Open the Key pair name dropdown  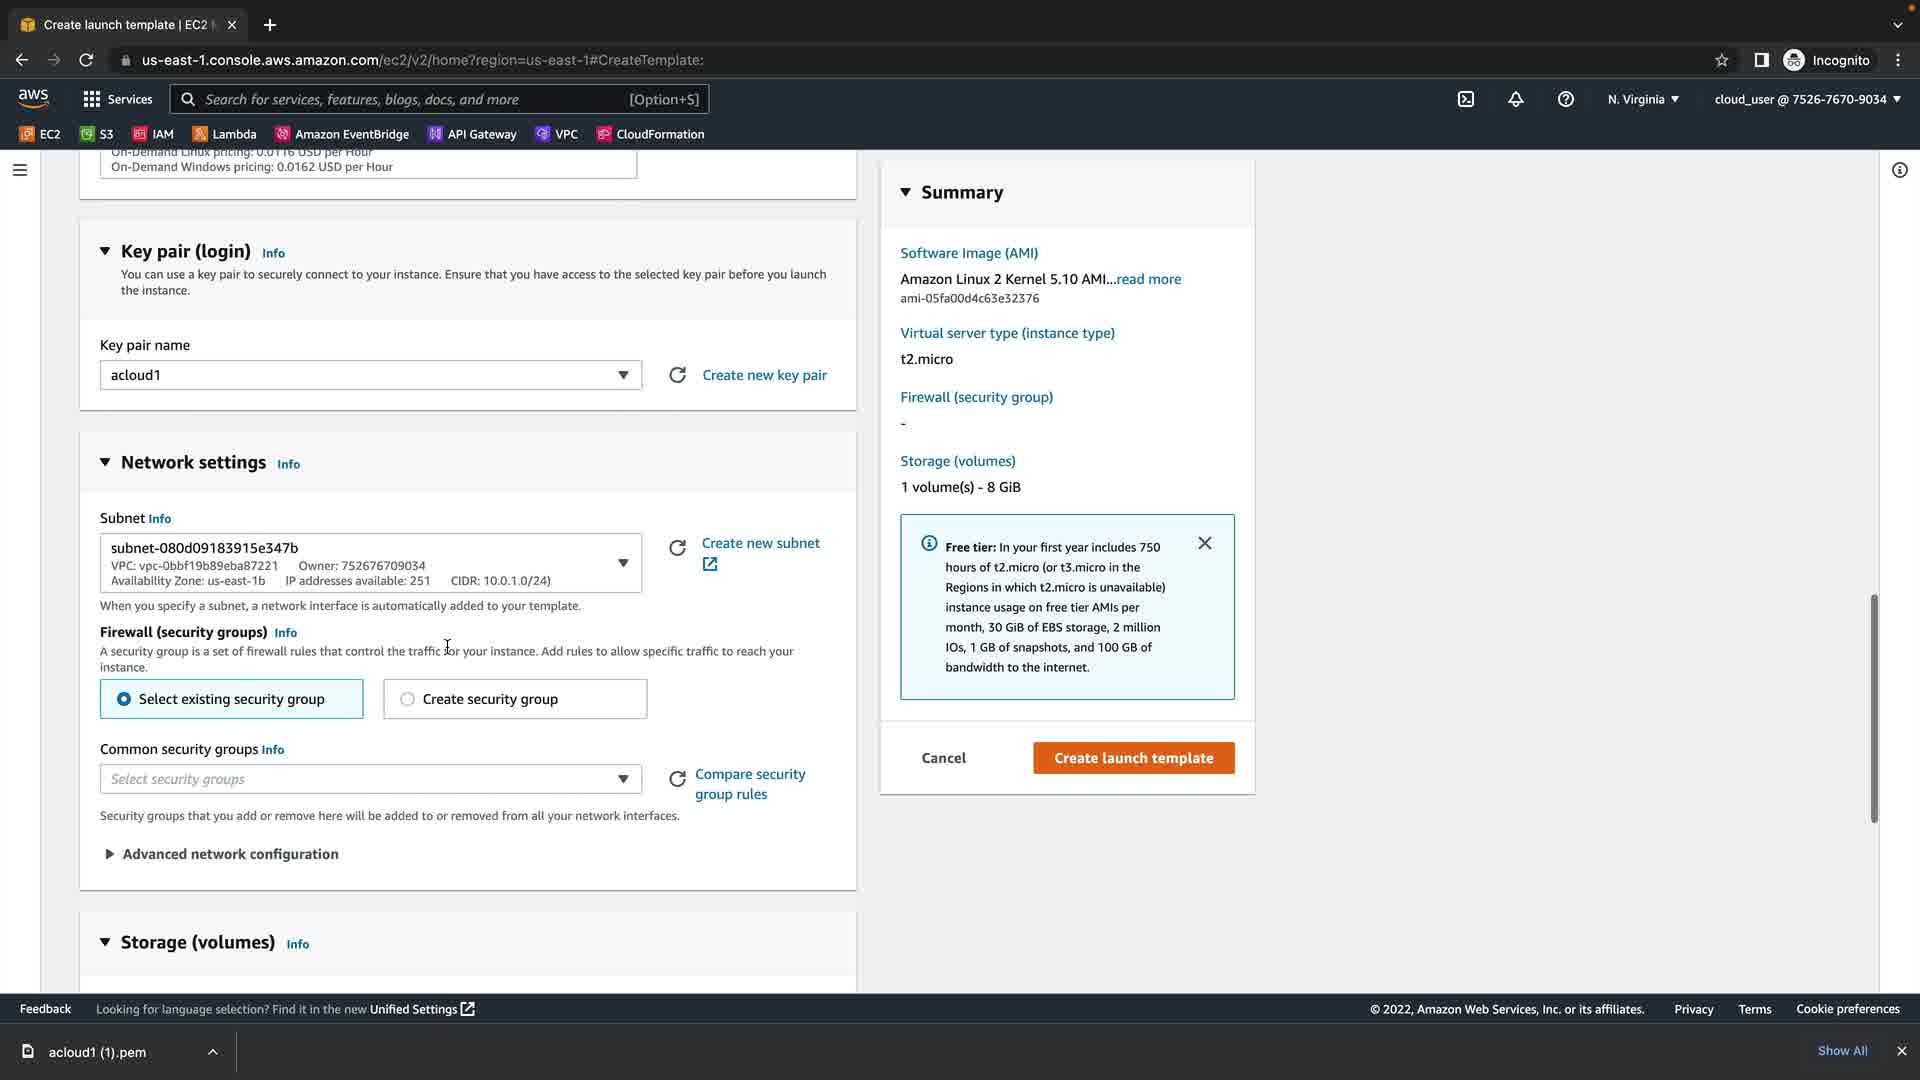coord(370,375)
